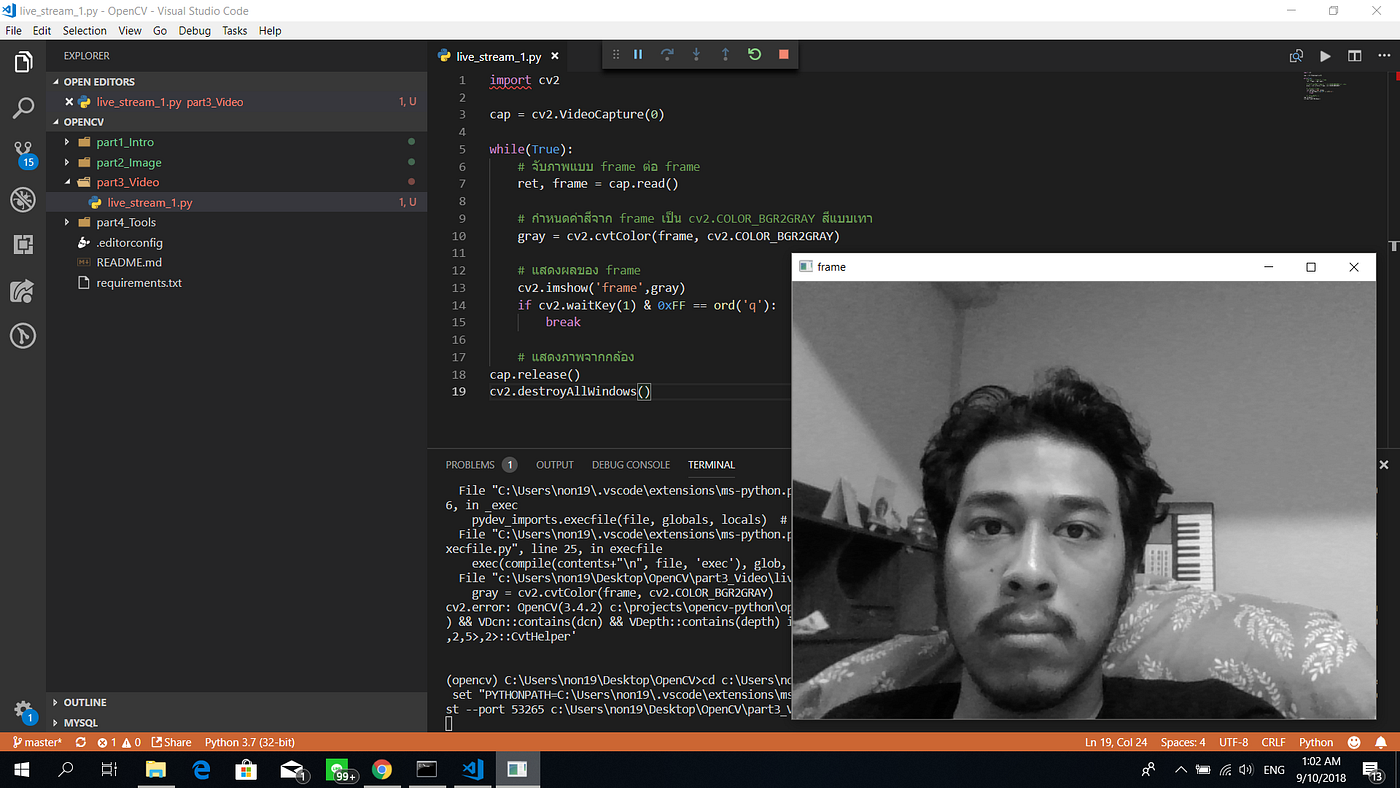The image size is (1400, 788).
Task: Open the Debug menu
Action: (194, 30)
